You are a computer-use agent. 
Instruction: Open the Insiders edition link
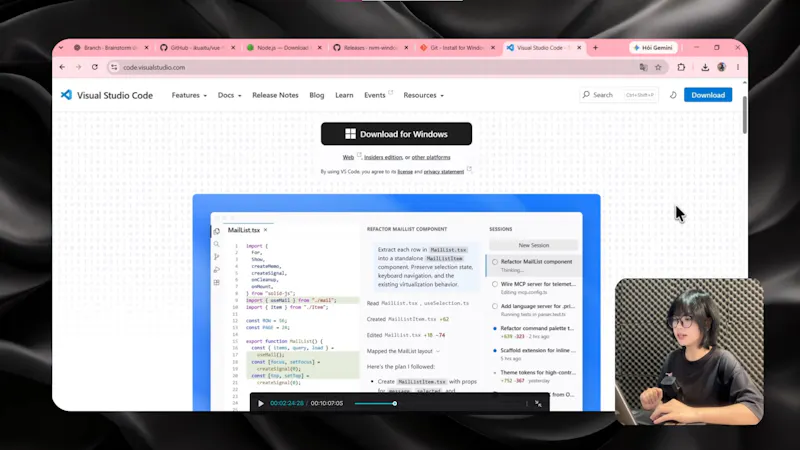tap(383, 157)
